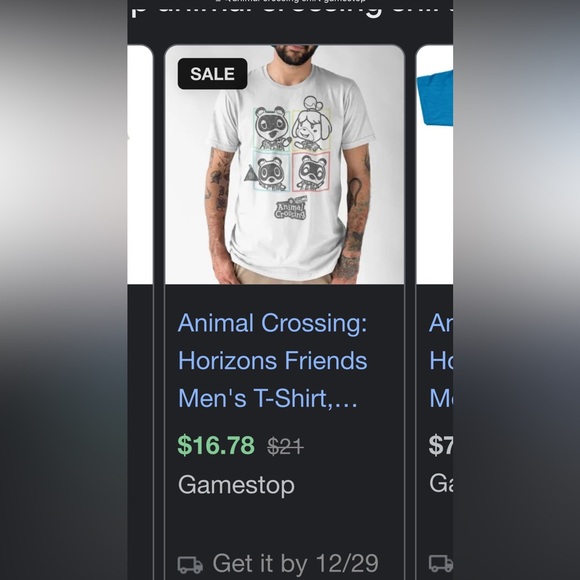
Task: Click the Animal Crossing logo printed on the shirt
Action: click(x=291, y=209)
